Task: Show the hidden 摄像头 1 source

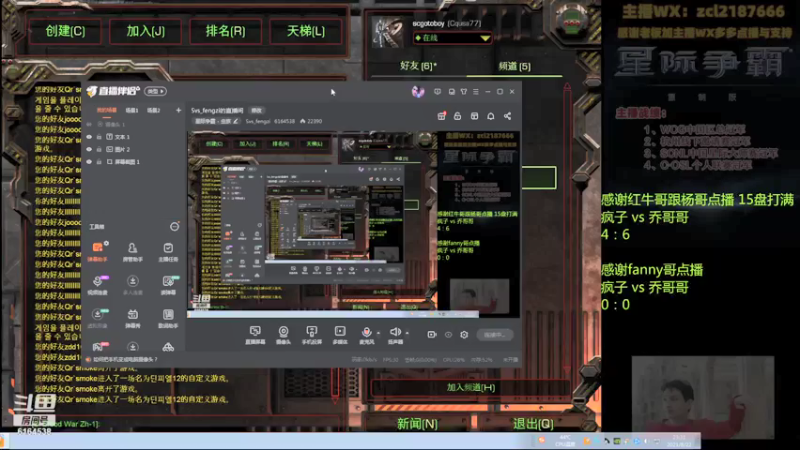Action: click(x=89, y=124)
